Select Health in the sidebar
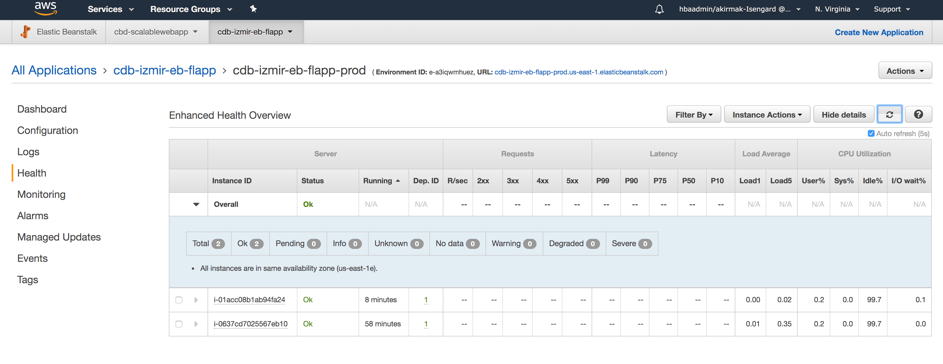The width and height of the screenshot is (943, 364). coord(32,173)
